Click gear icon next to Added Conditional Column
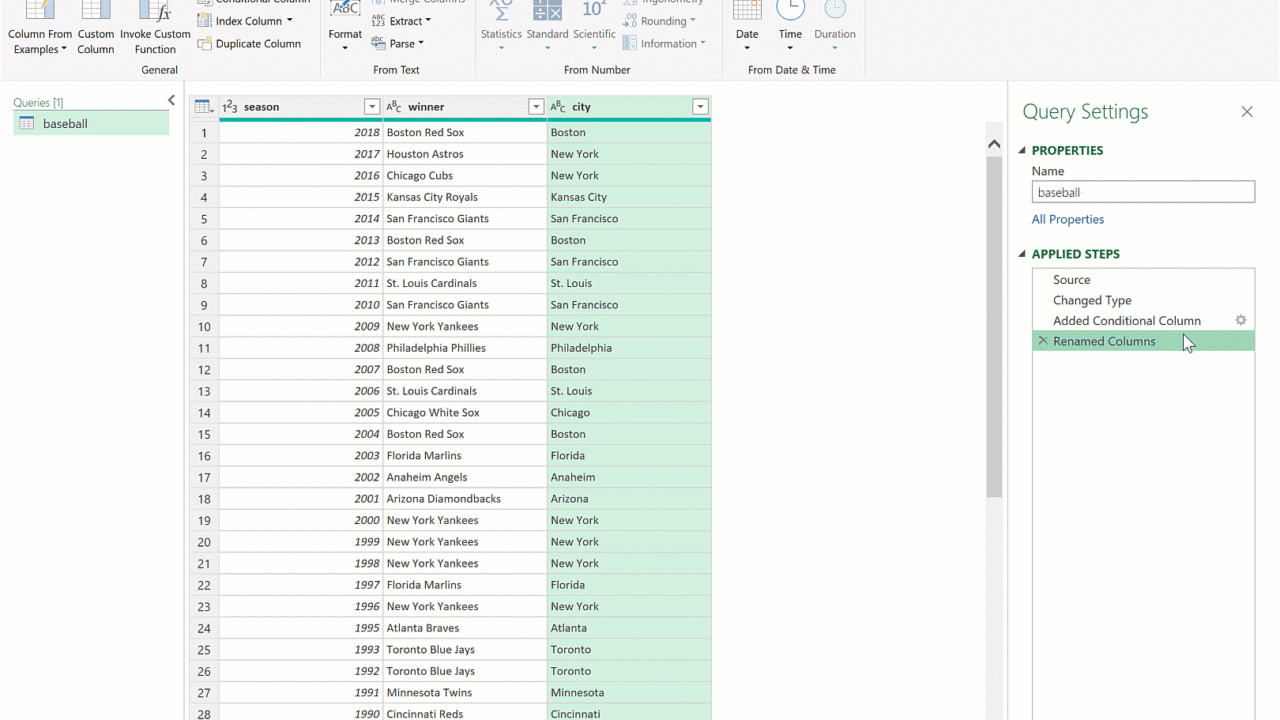This screenshot has height=720, width=1280. (1241, 321)
